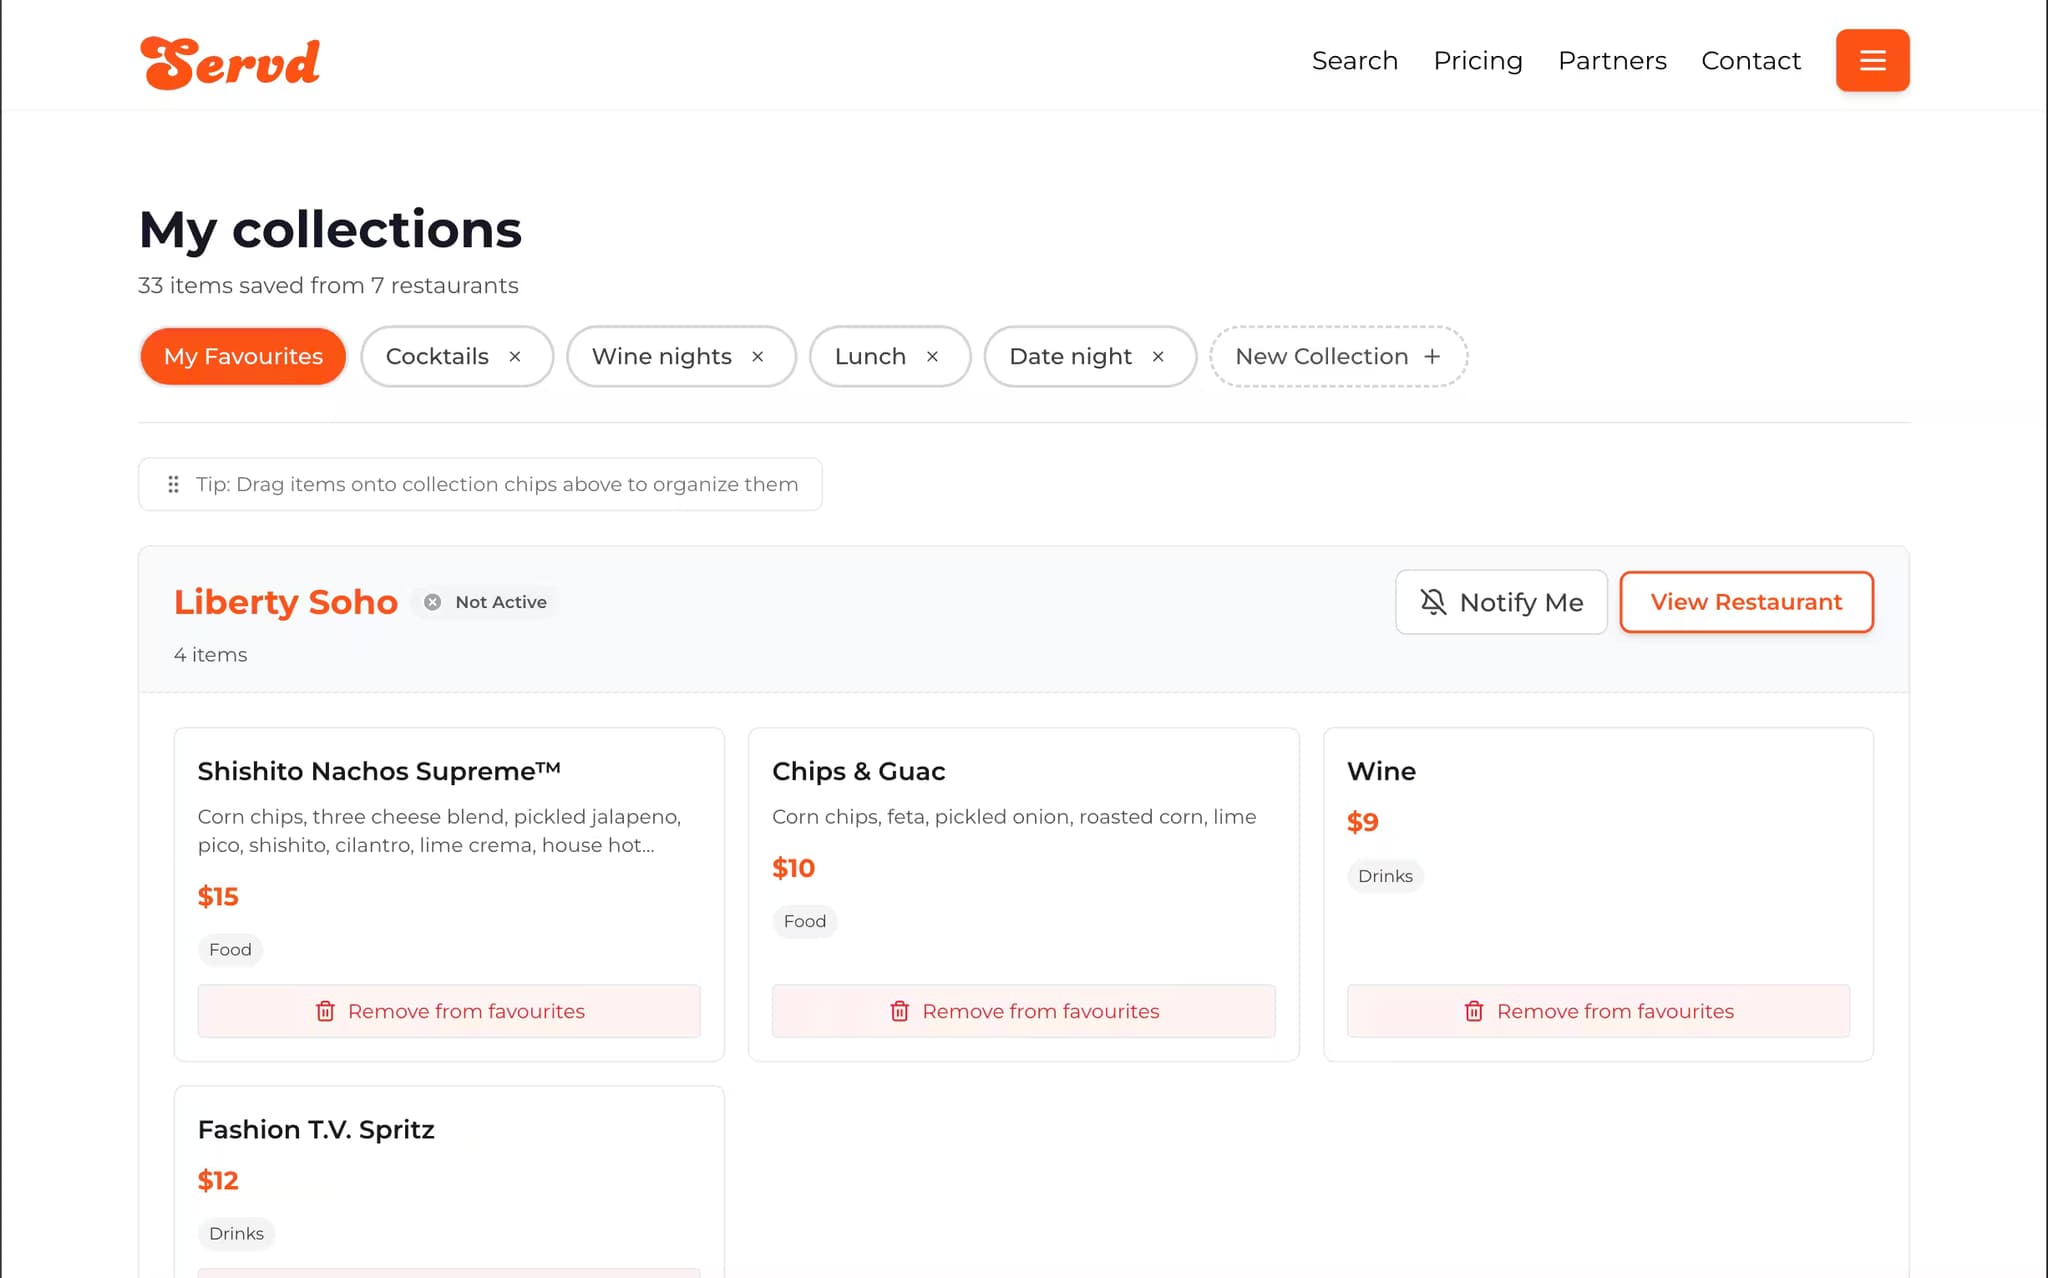Viewport: 2048px width, 1278px height.
Task: Click the Wine item title
Action: click(1381, 771)
